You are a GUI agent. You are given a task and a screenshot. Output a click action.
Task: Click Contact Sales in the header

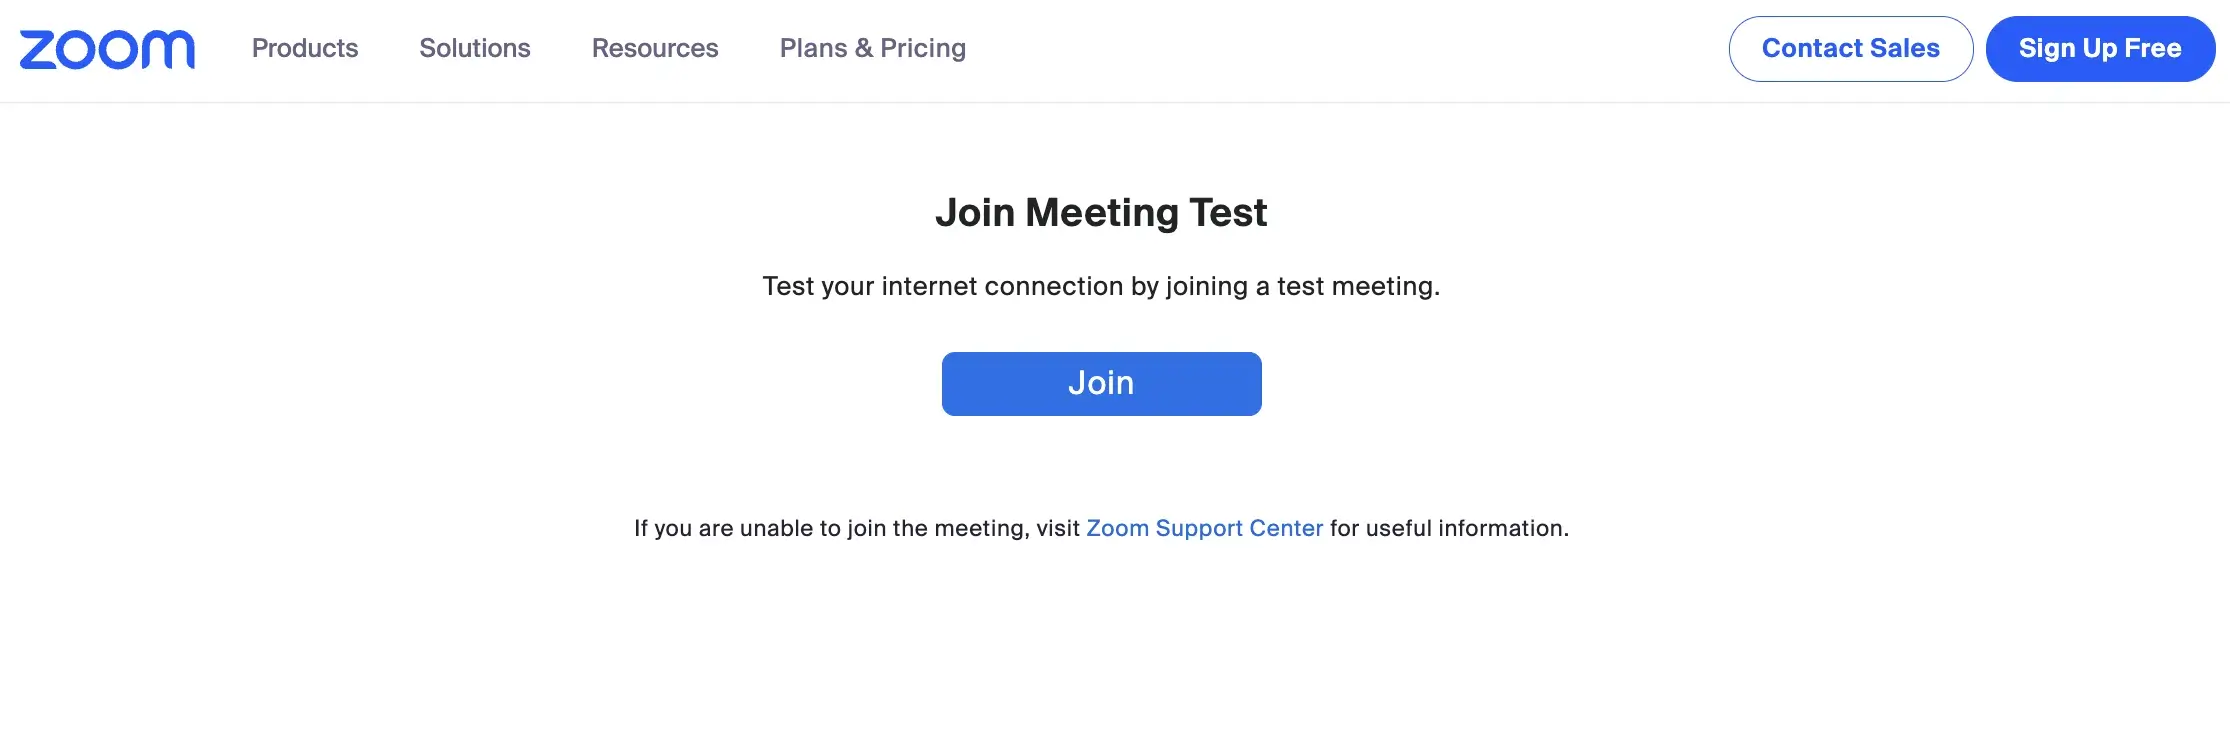[x=1850, y=48]
